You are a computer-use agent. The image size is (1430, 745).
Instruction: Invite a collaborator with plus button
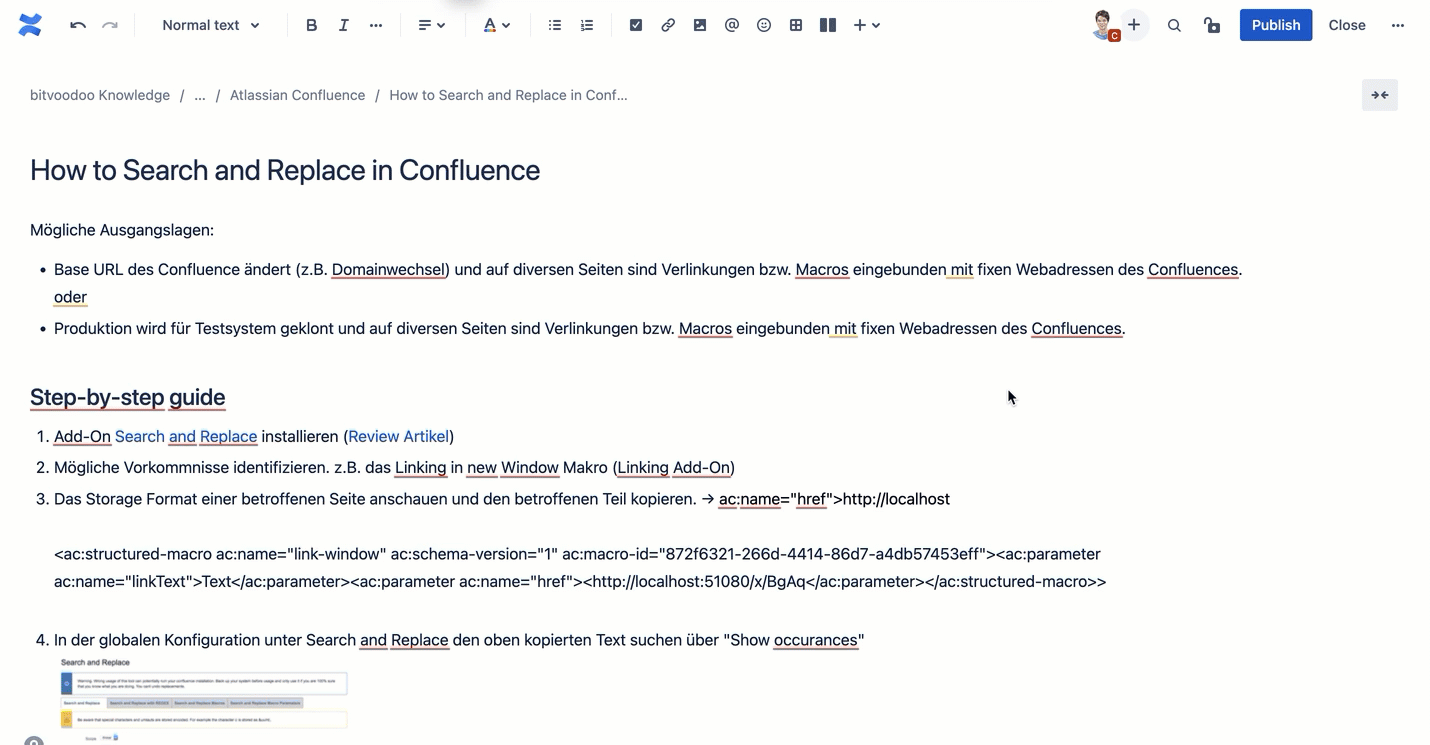1134,25
